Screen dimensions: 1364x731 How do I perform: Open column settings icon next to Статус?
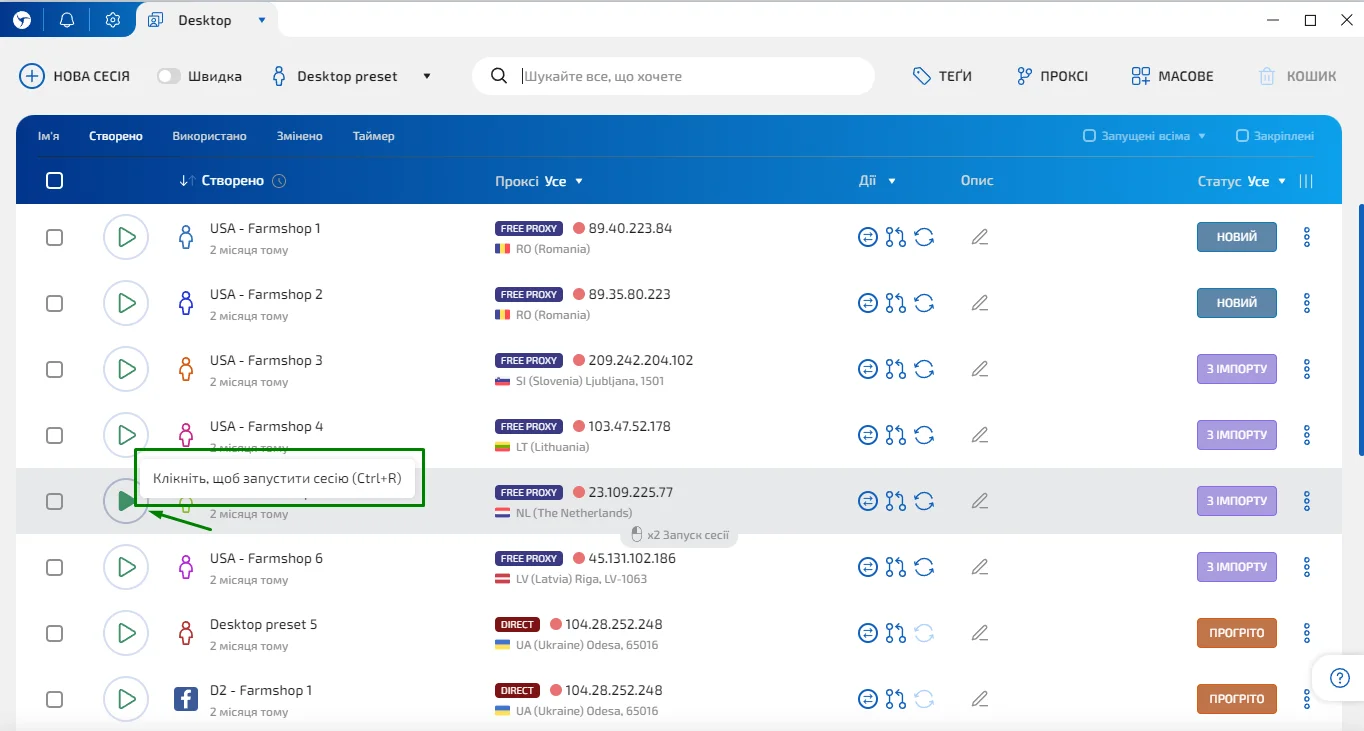point(1305,181)
